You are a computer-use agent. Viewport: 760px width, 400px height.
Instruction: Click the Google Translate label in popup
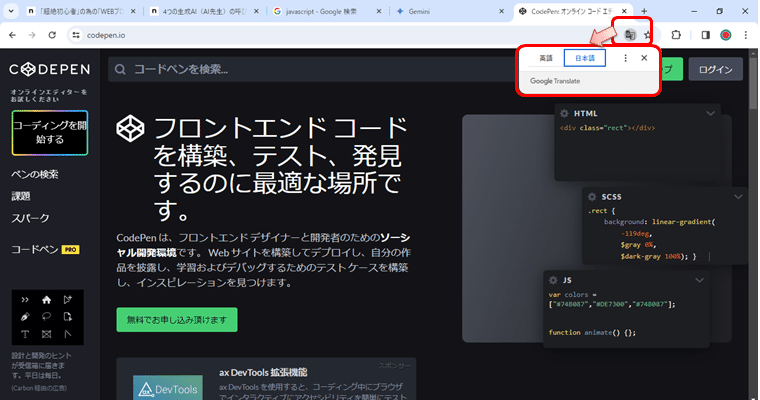pos(555,81)
